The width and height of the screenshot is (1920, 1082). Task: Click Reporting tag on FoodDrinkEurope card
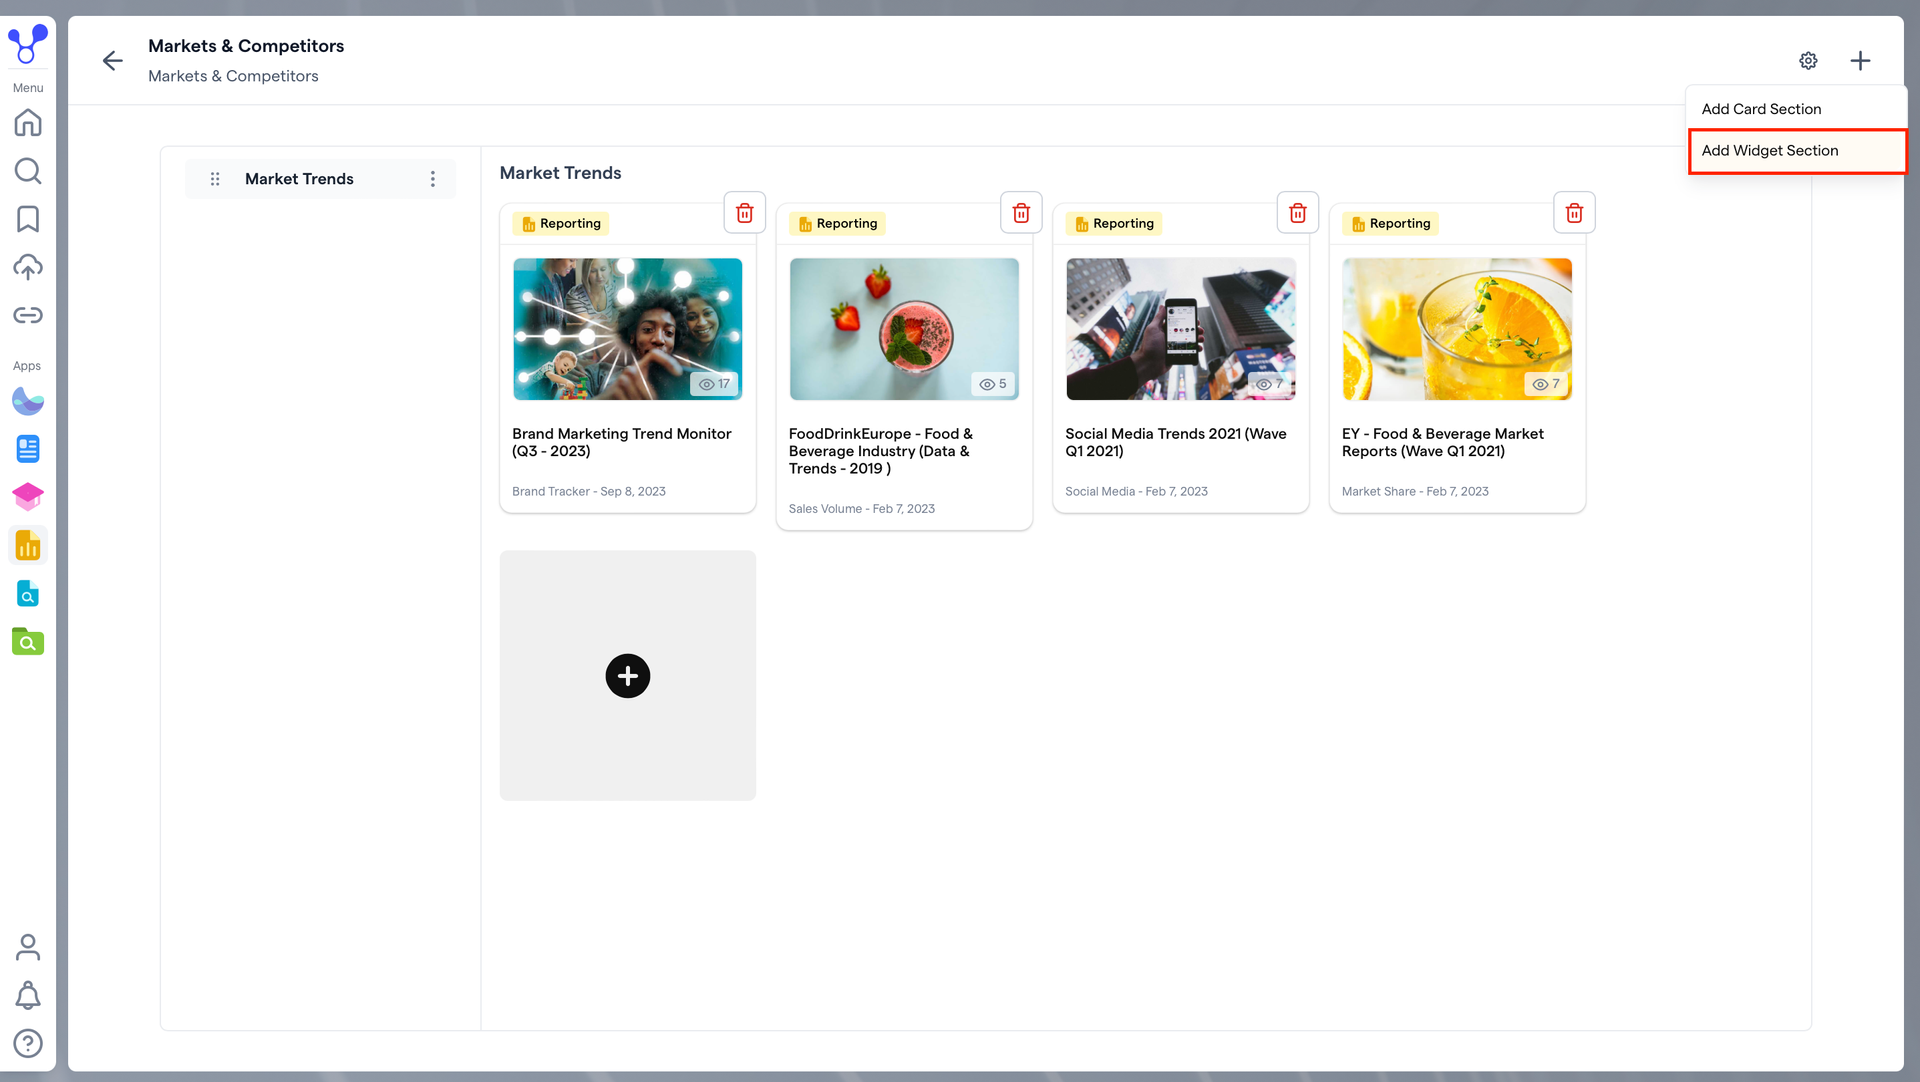click(837, 224)
